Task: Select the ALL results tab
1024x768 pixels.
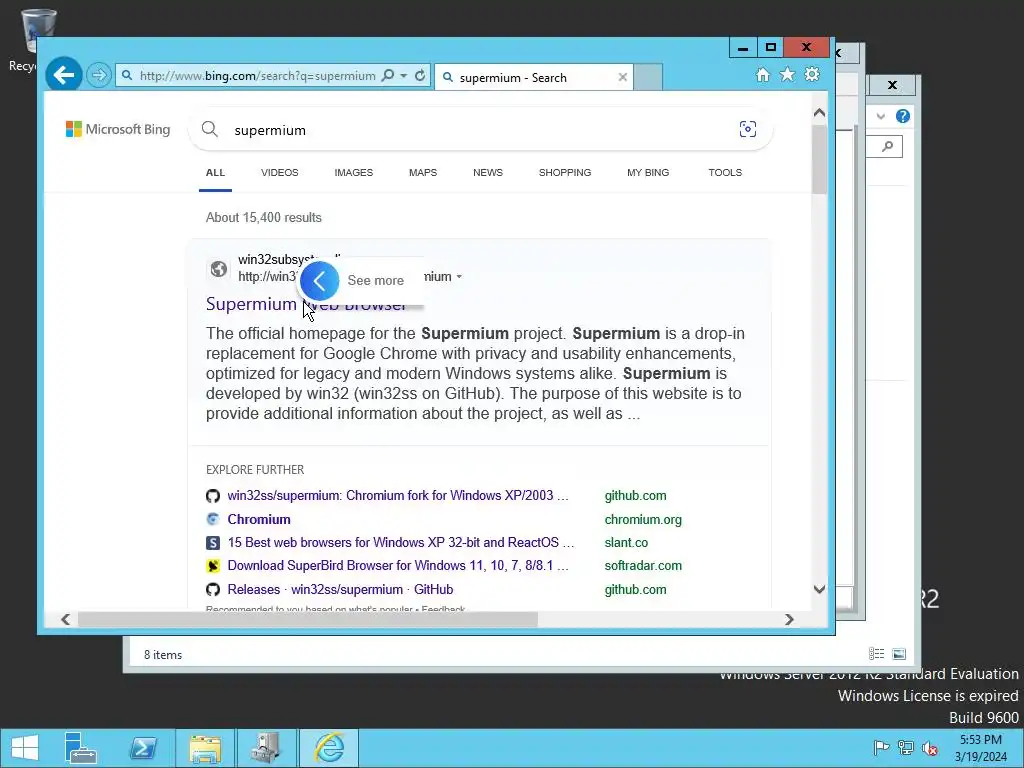Action: [215, 172]
